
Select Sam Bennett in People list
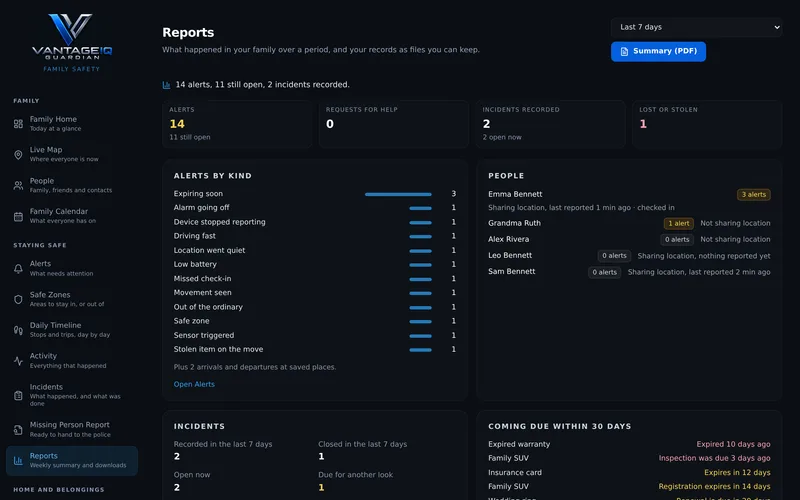click(512, 271)
